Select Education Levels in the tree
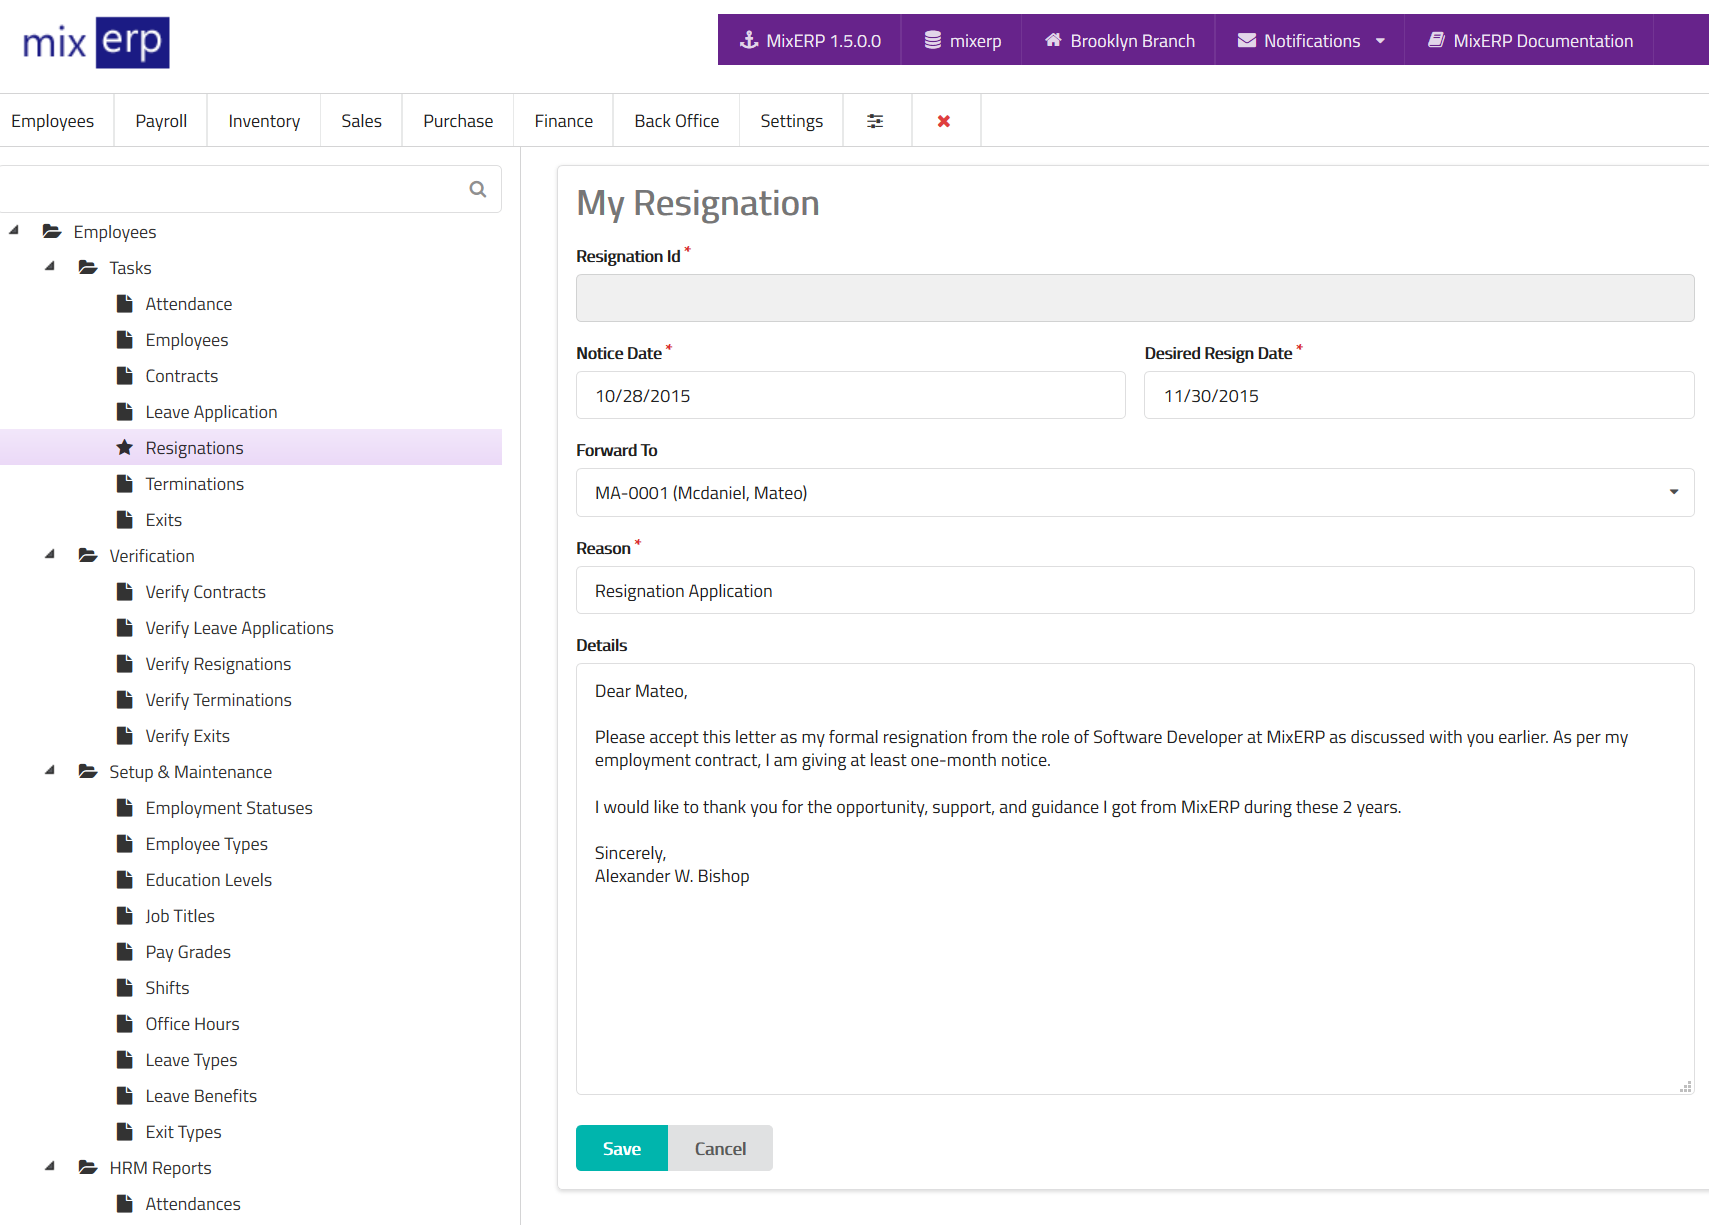This screenshot has height=1225, width=1709. [208, 879]
